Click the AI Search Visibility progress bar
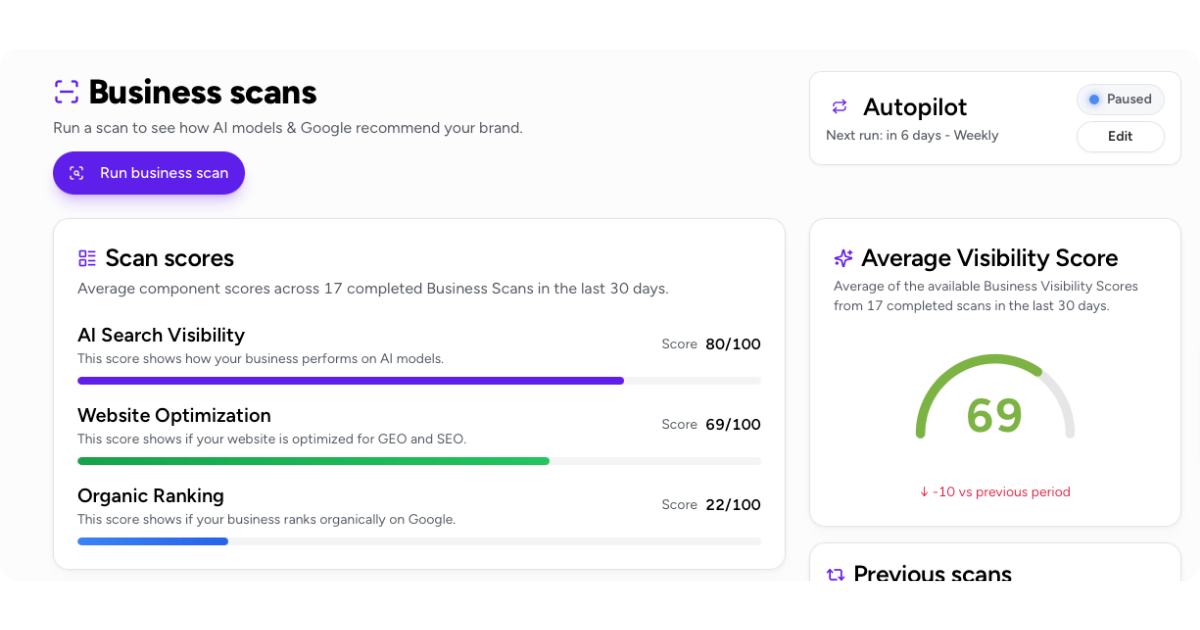This screenshot has height=630, width=1200. (419, 381)
